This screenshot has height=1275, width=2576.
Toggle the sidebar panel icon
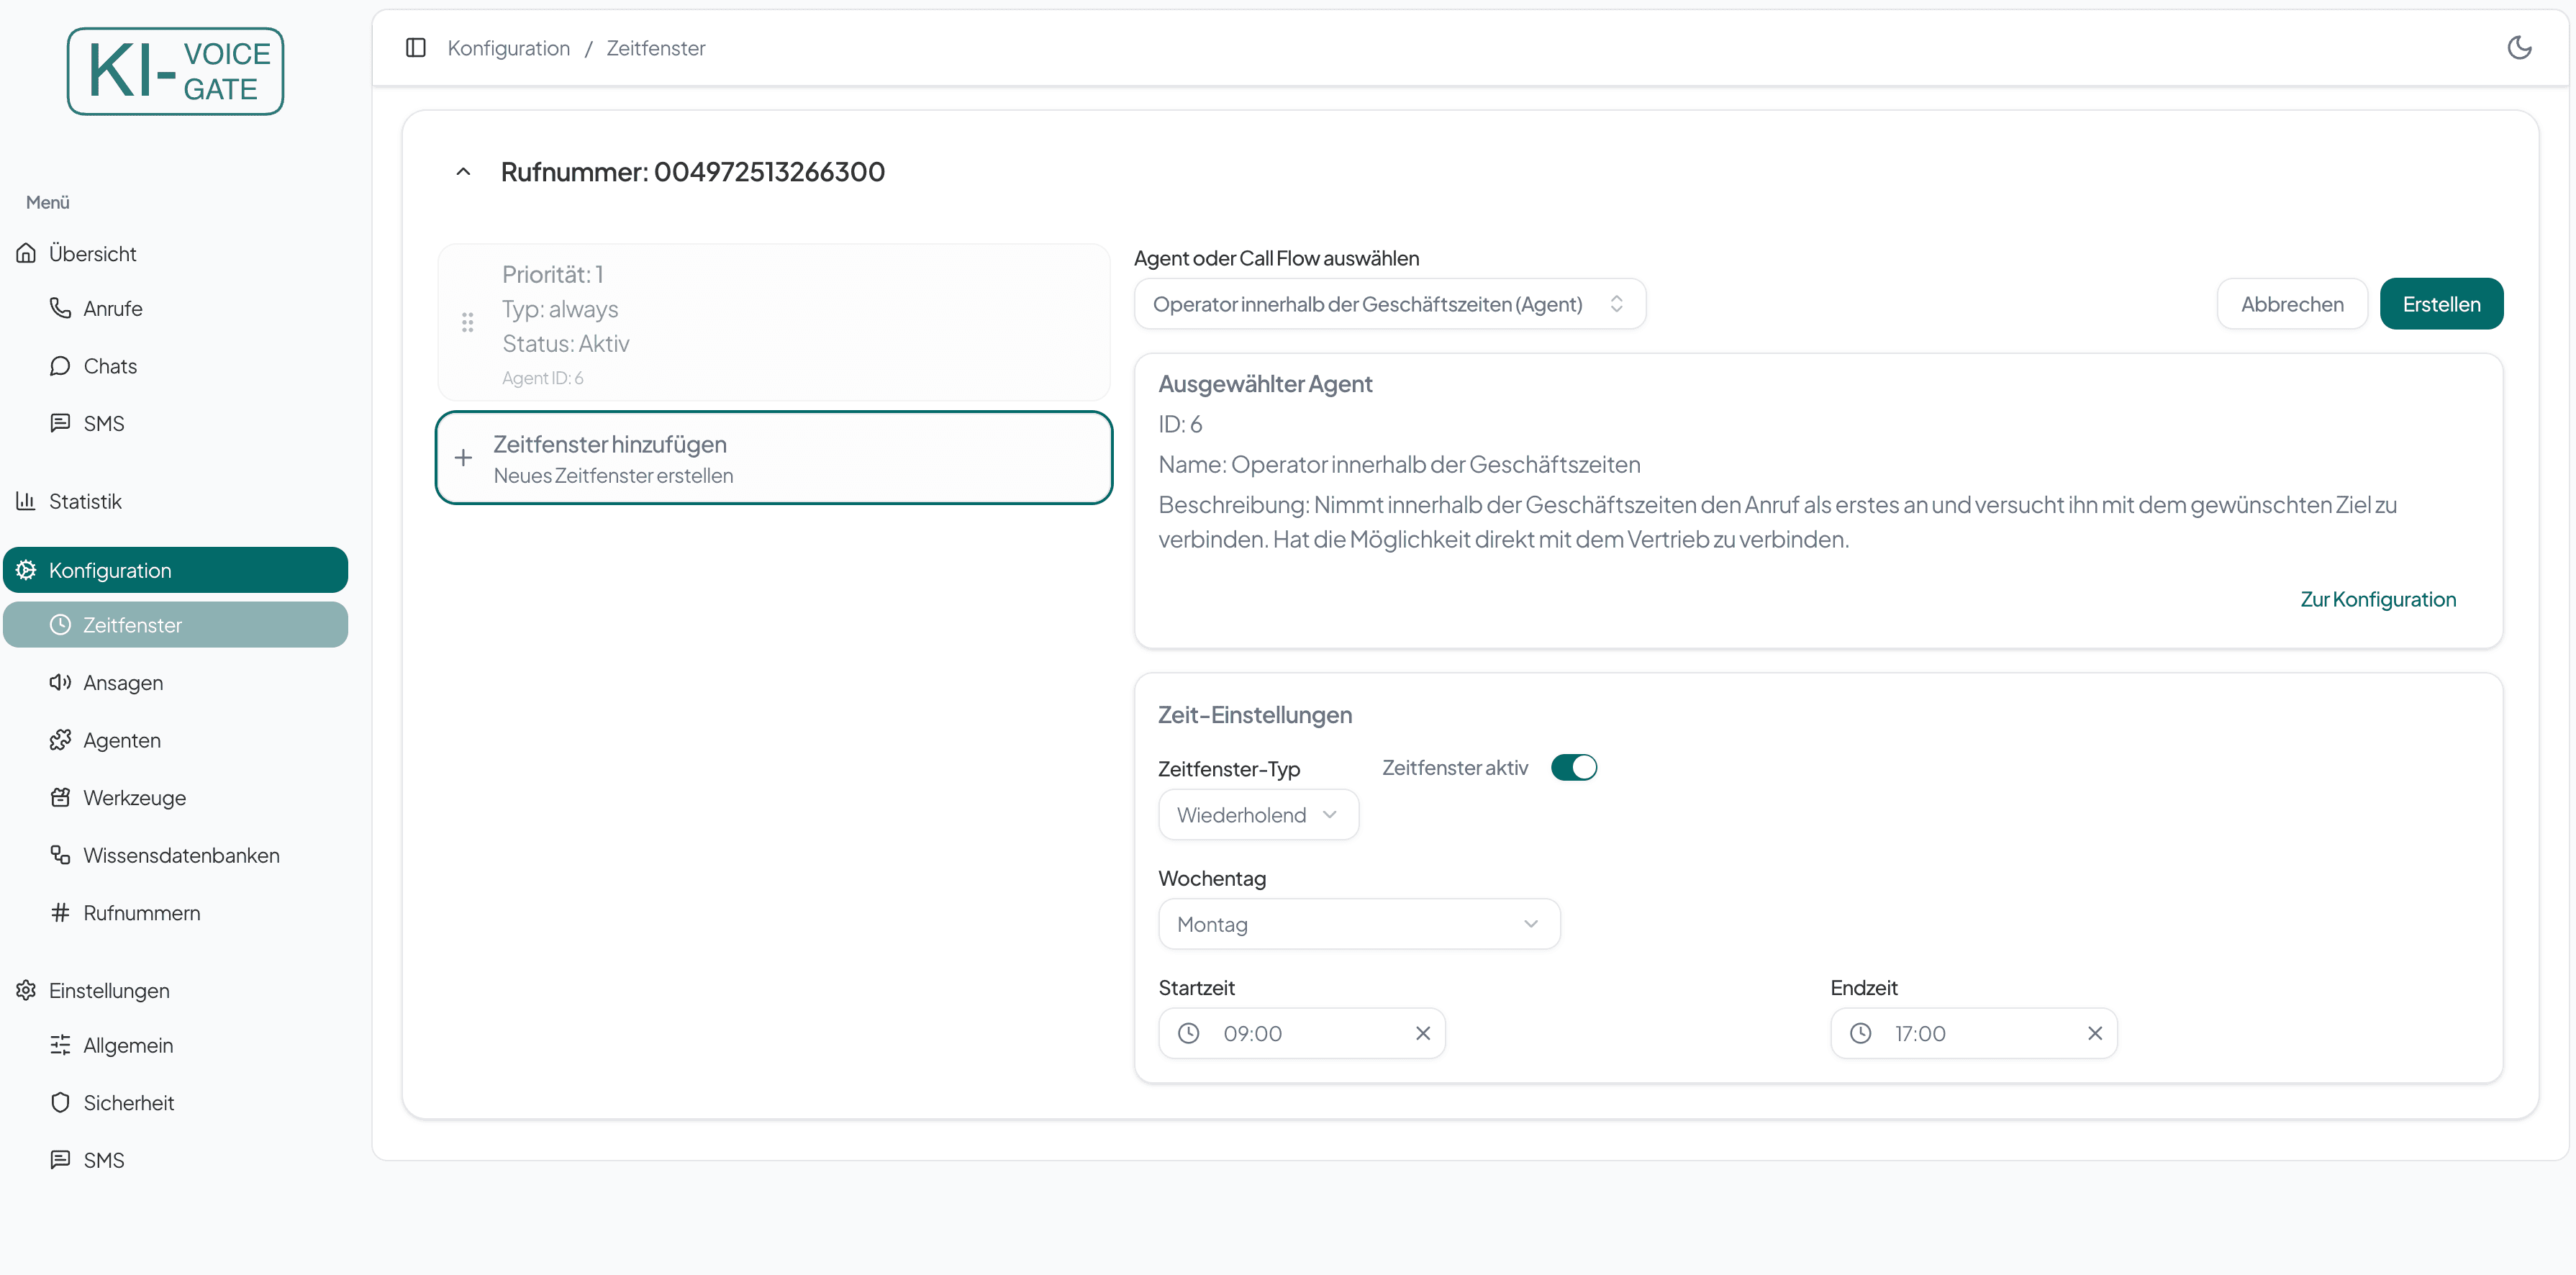tap(416, 48)
